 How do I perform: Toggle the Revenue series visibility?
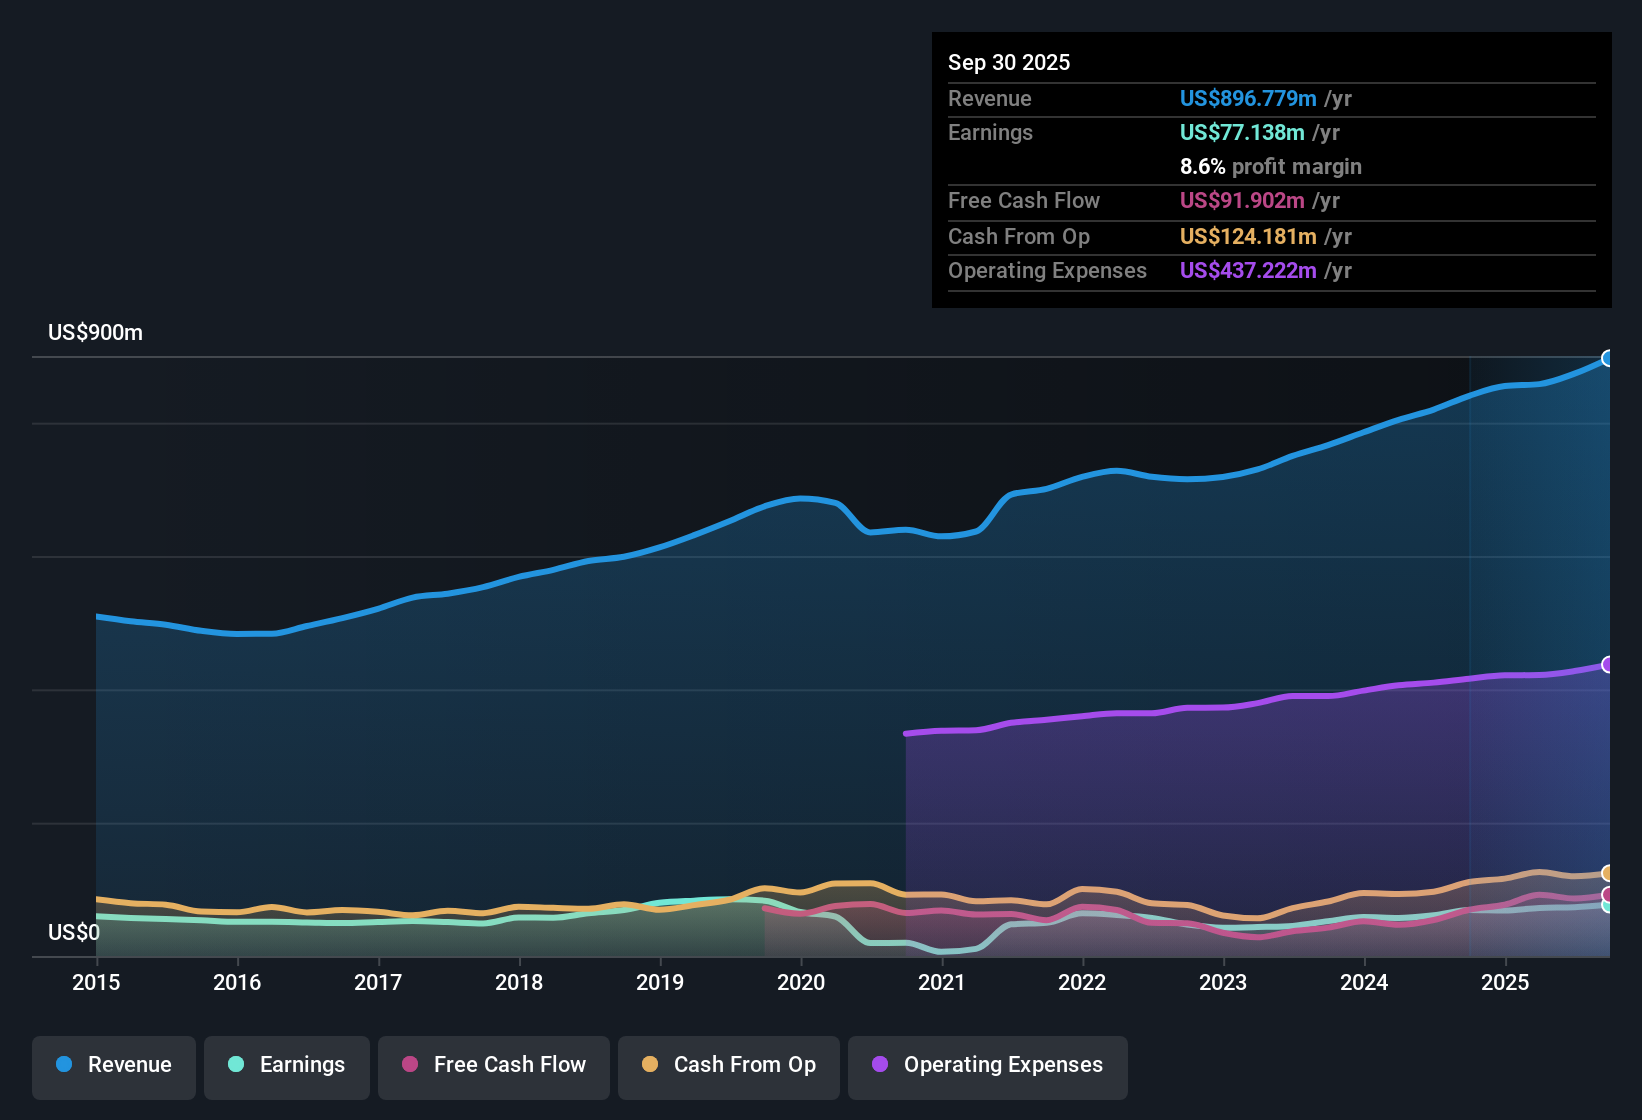coord(113,1065)
